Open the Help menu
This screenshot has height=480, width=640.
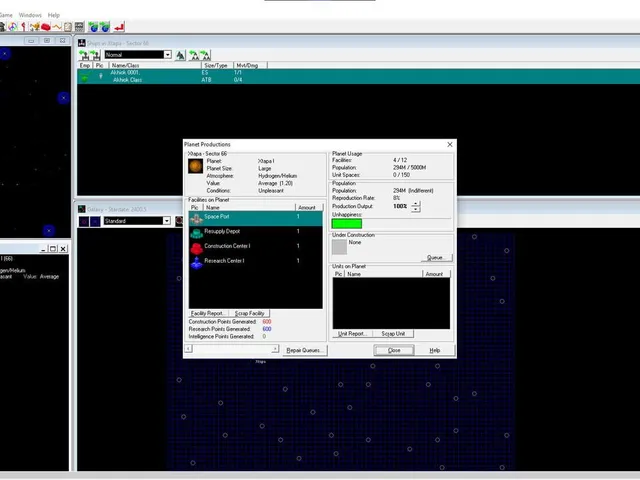(x=53, y=15)
